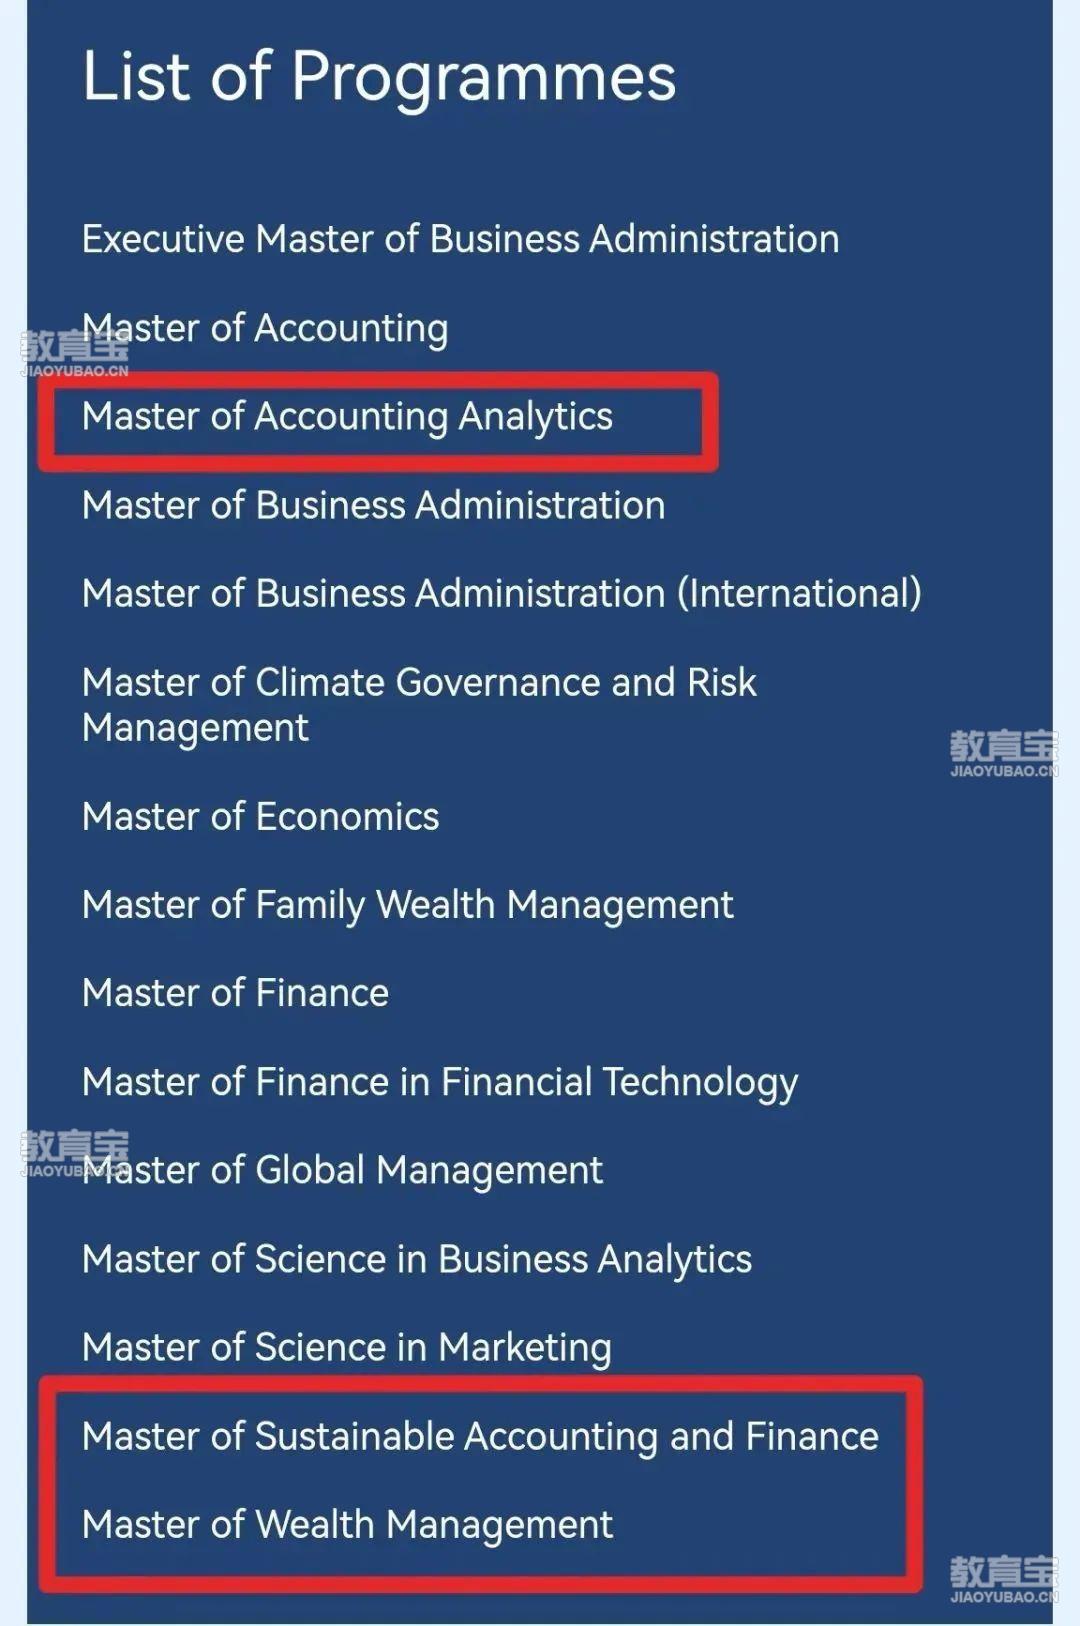Viewport: 1080px width, 1626px height.
Task: Open Master of Finance in Financial Technology
Action: (x=440, y=1082)
